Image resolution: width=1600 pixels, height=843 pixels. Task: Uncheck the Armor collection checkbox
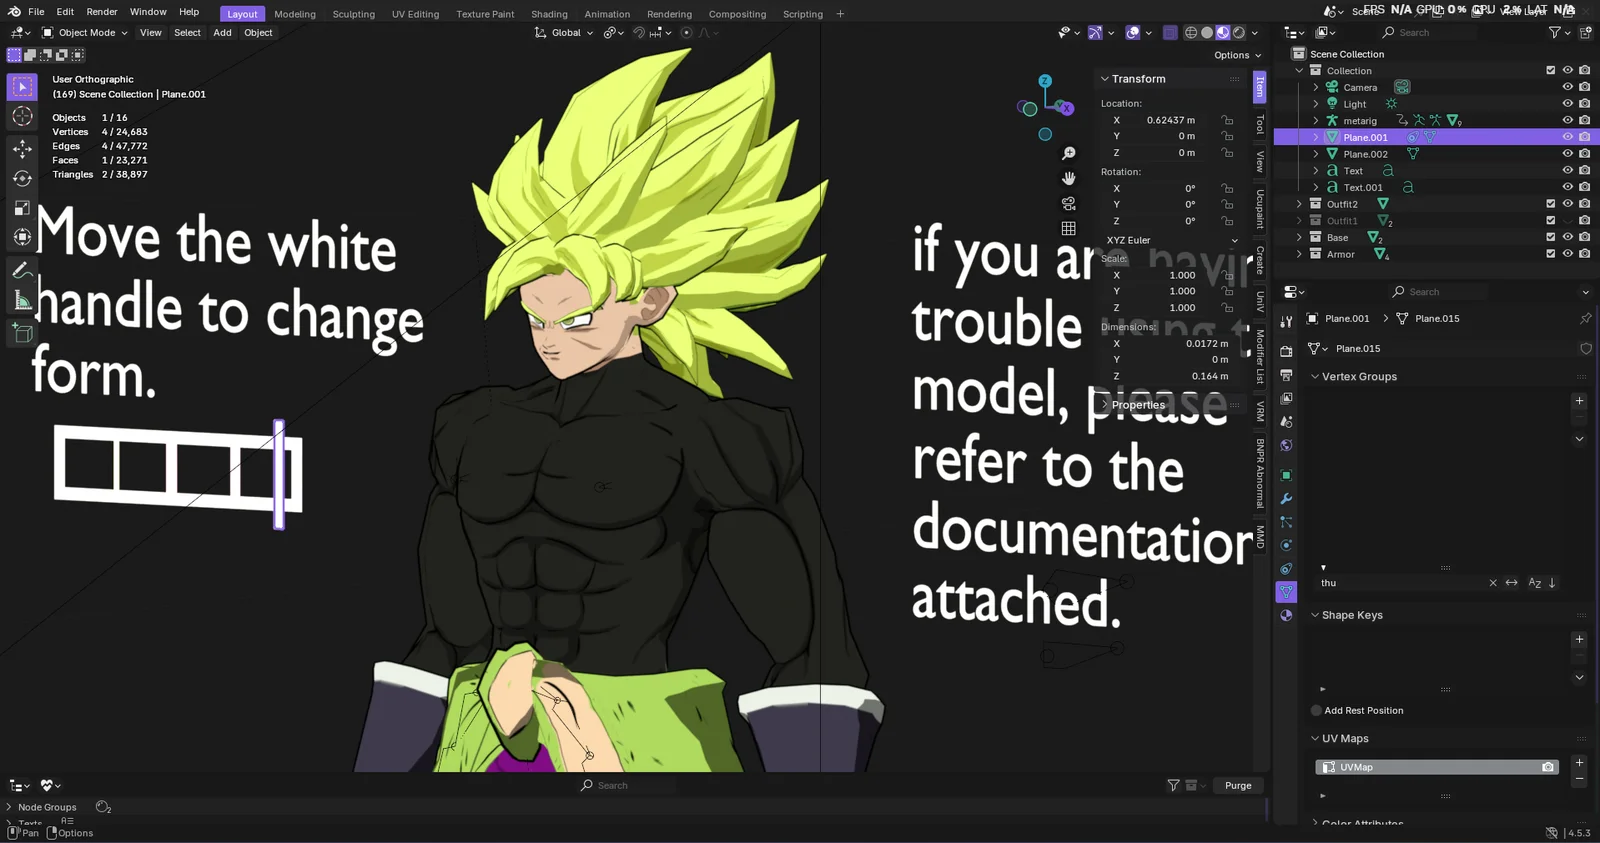[1551, 254]
